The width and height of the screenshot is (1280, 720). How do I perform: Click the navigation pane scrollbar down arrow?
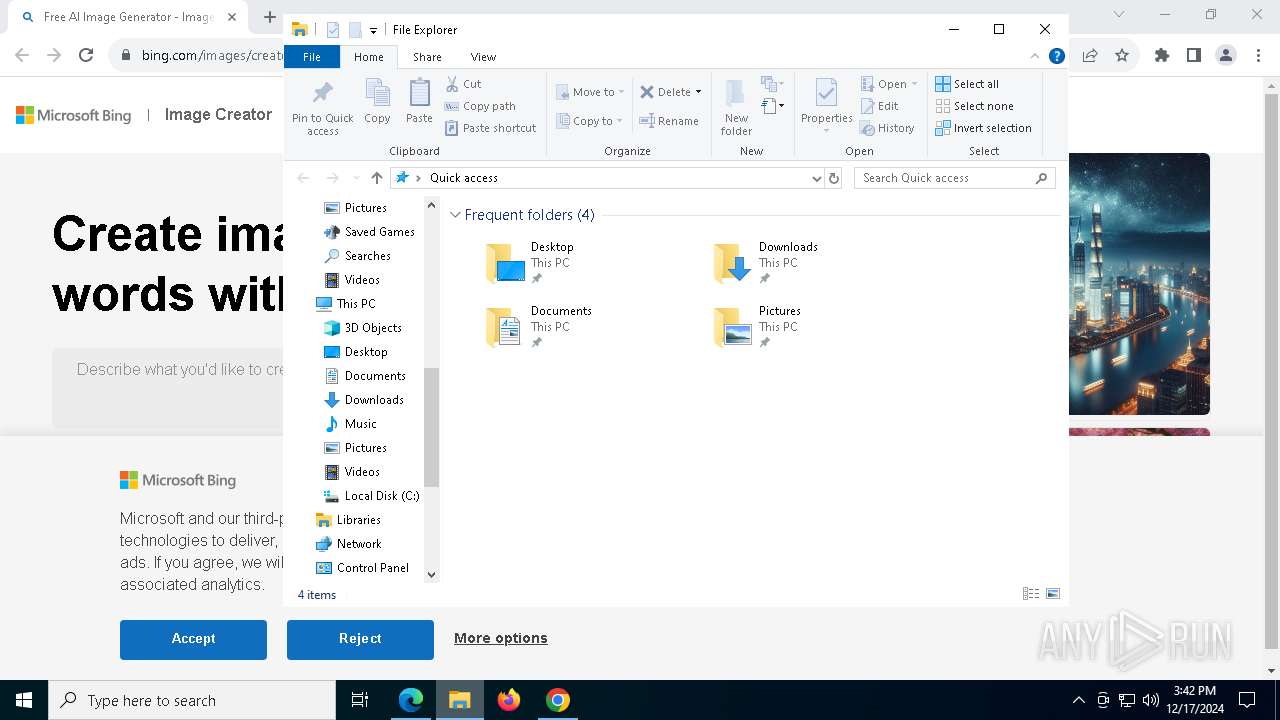tap(432, 574)
